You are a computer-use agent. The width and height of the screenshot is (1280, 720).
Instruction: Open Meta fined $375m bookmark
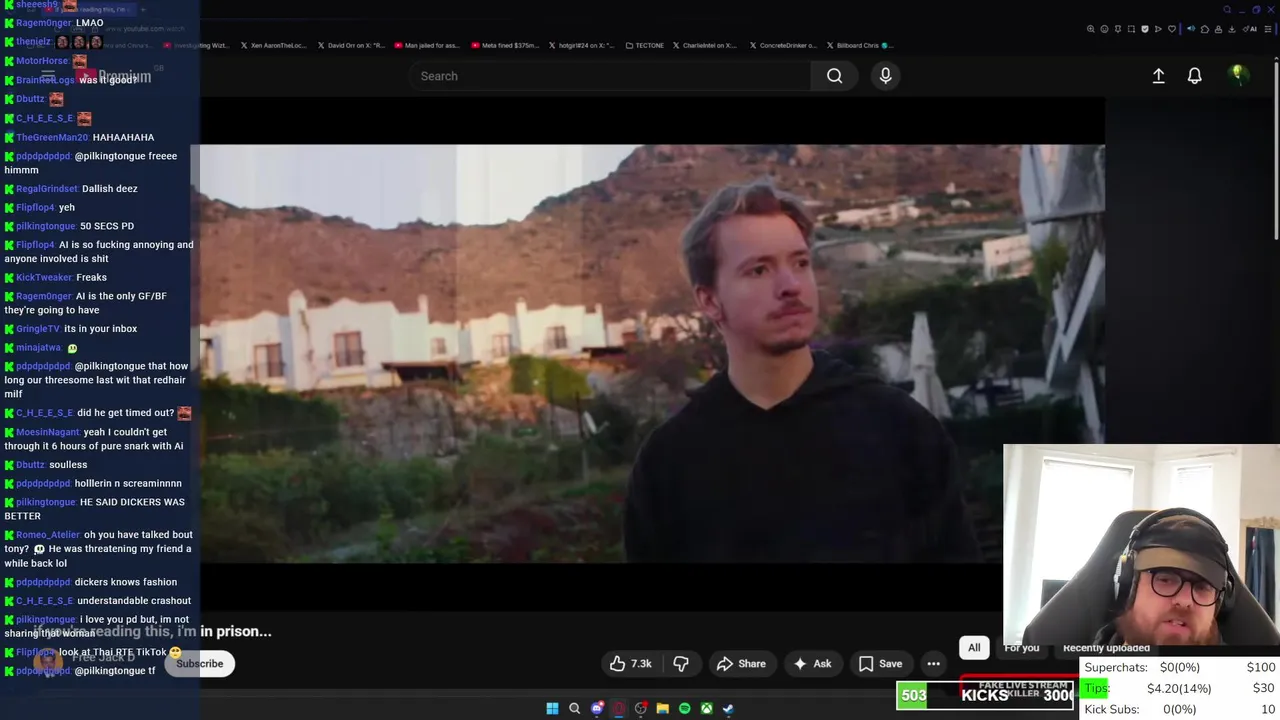pyautogui.click(x=504, y=45)
